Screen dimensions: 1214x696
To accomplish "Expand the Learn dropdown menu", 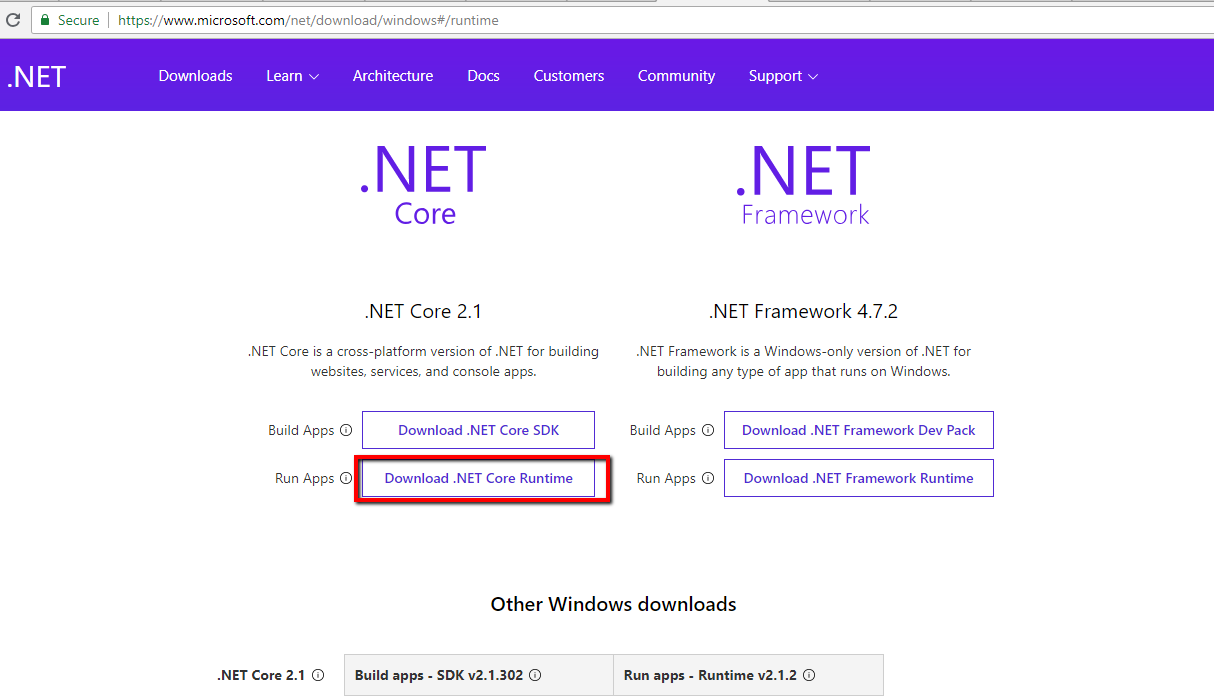I will pos(292,75).
